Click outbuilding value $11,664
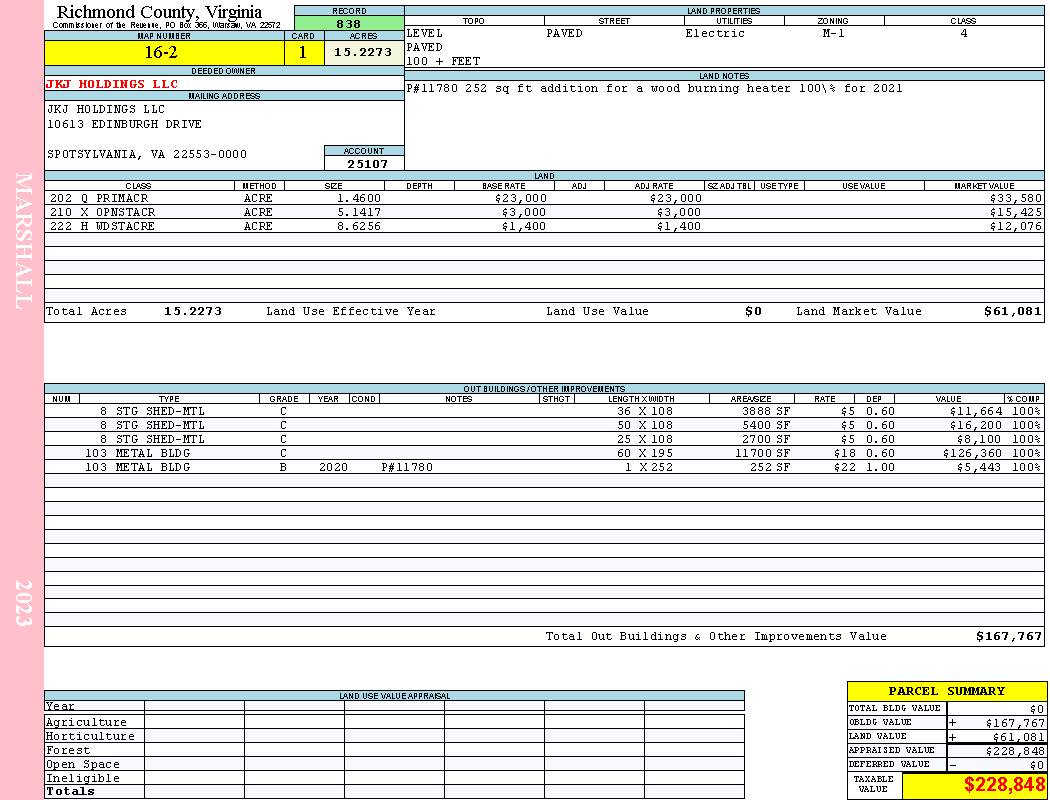The height and width of the screenshot is (800, 1050). 976,411
